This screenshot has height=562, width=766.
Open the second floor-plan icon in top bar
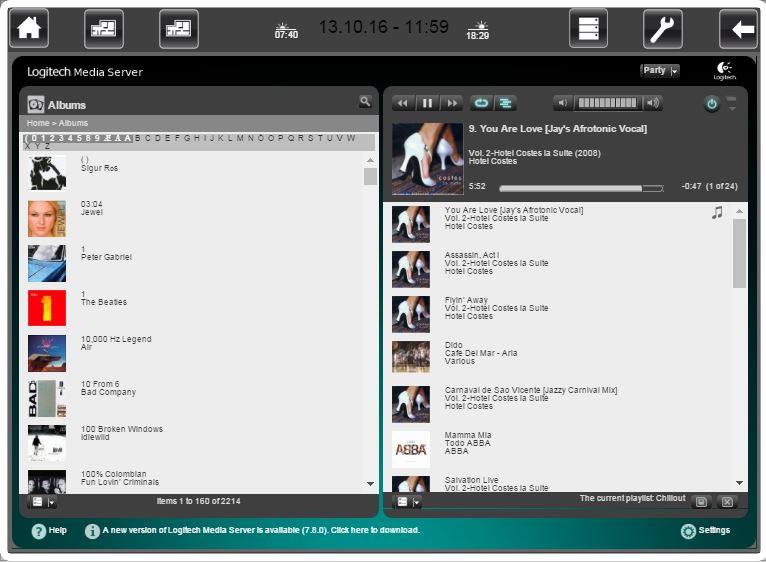[179, 29]
